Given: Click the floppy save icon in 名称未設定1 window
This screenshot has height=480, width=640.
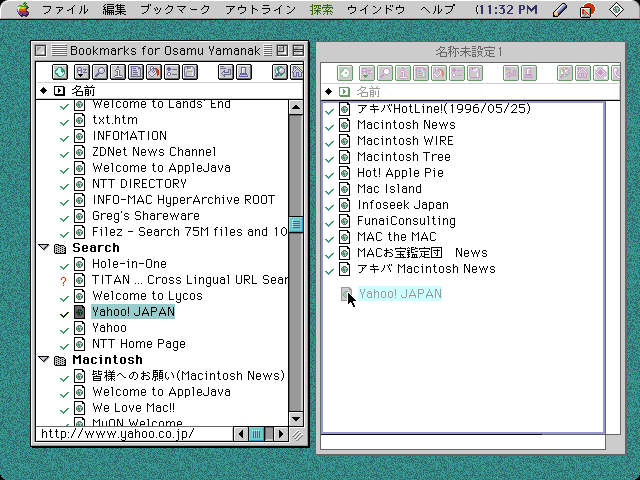Looking at the screenshot, I should click(x=474, y=73).
